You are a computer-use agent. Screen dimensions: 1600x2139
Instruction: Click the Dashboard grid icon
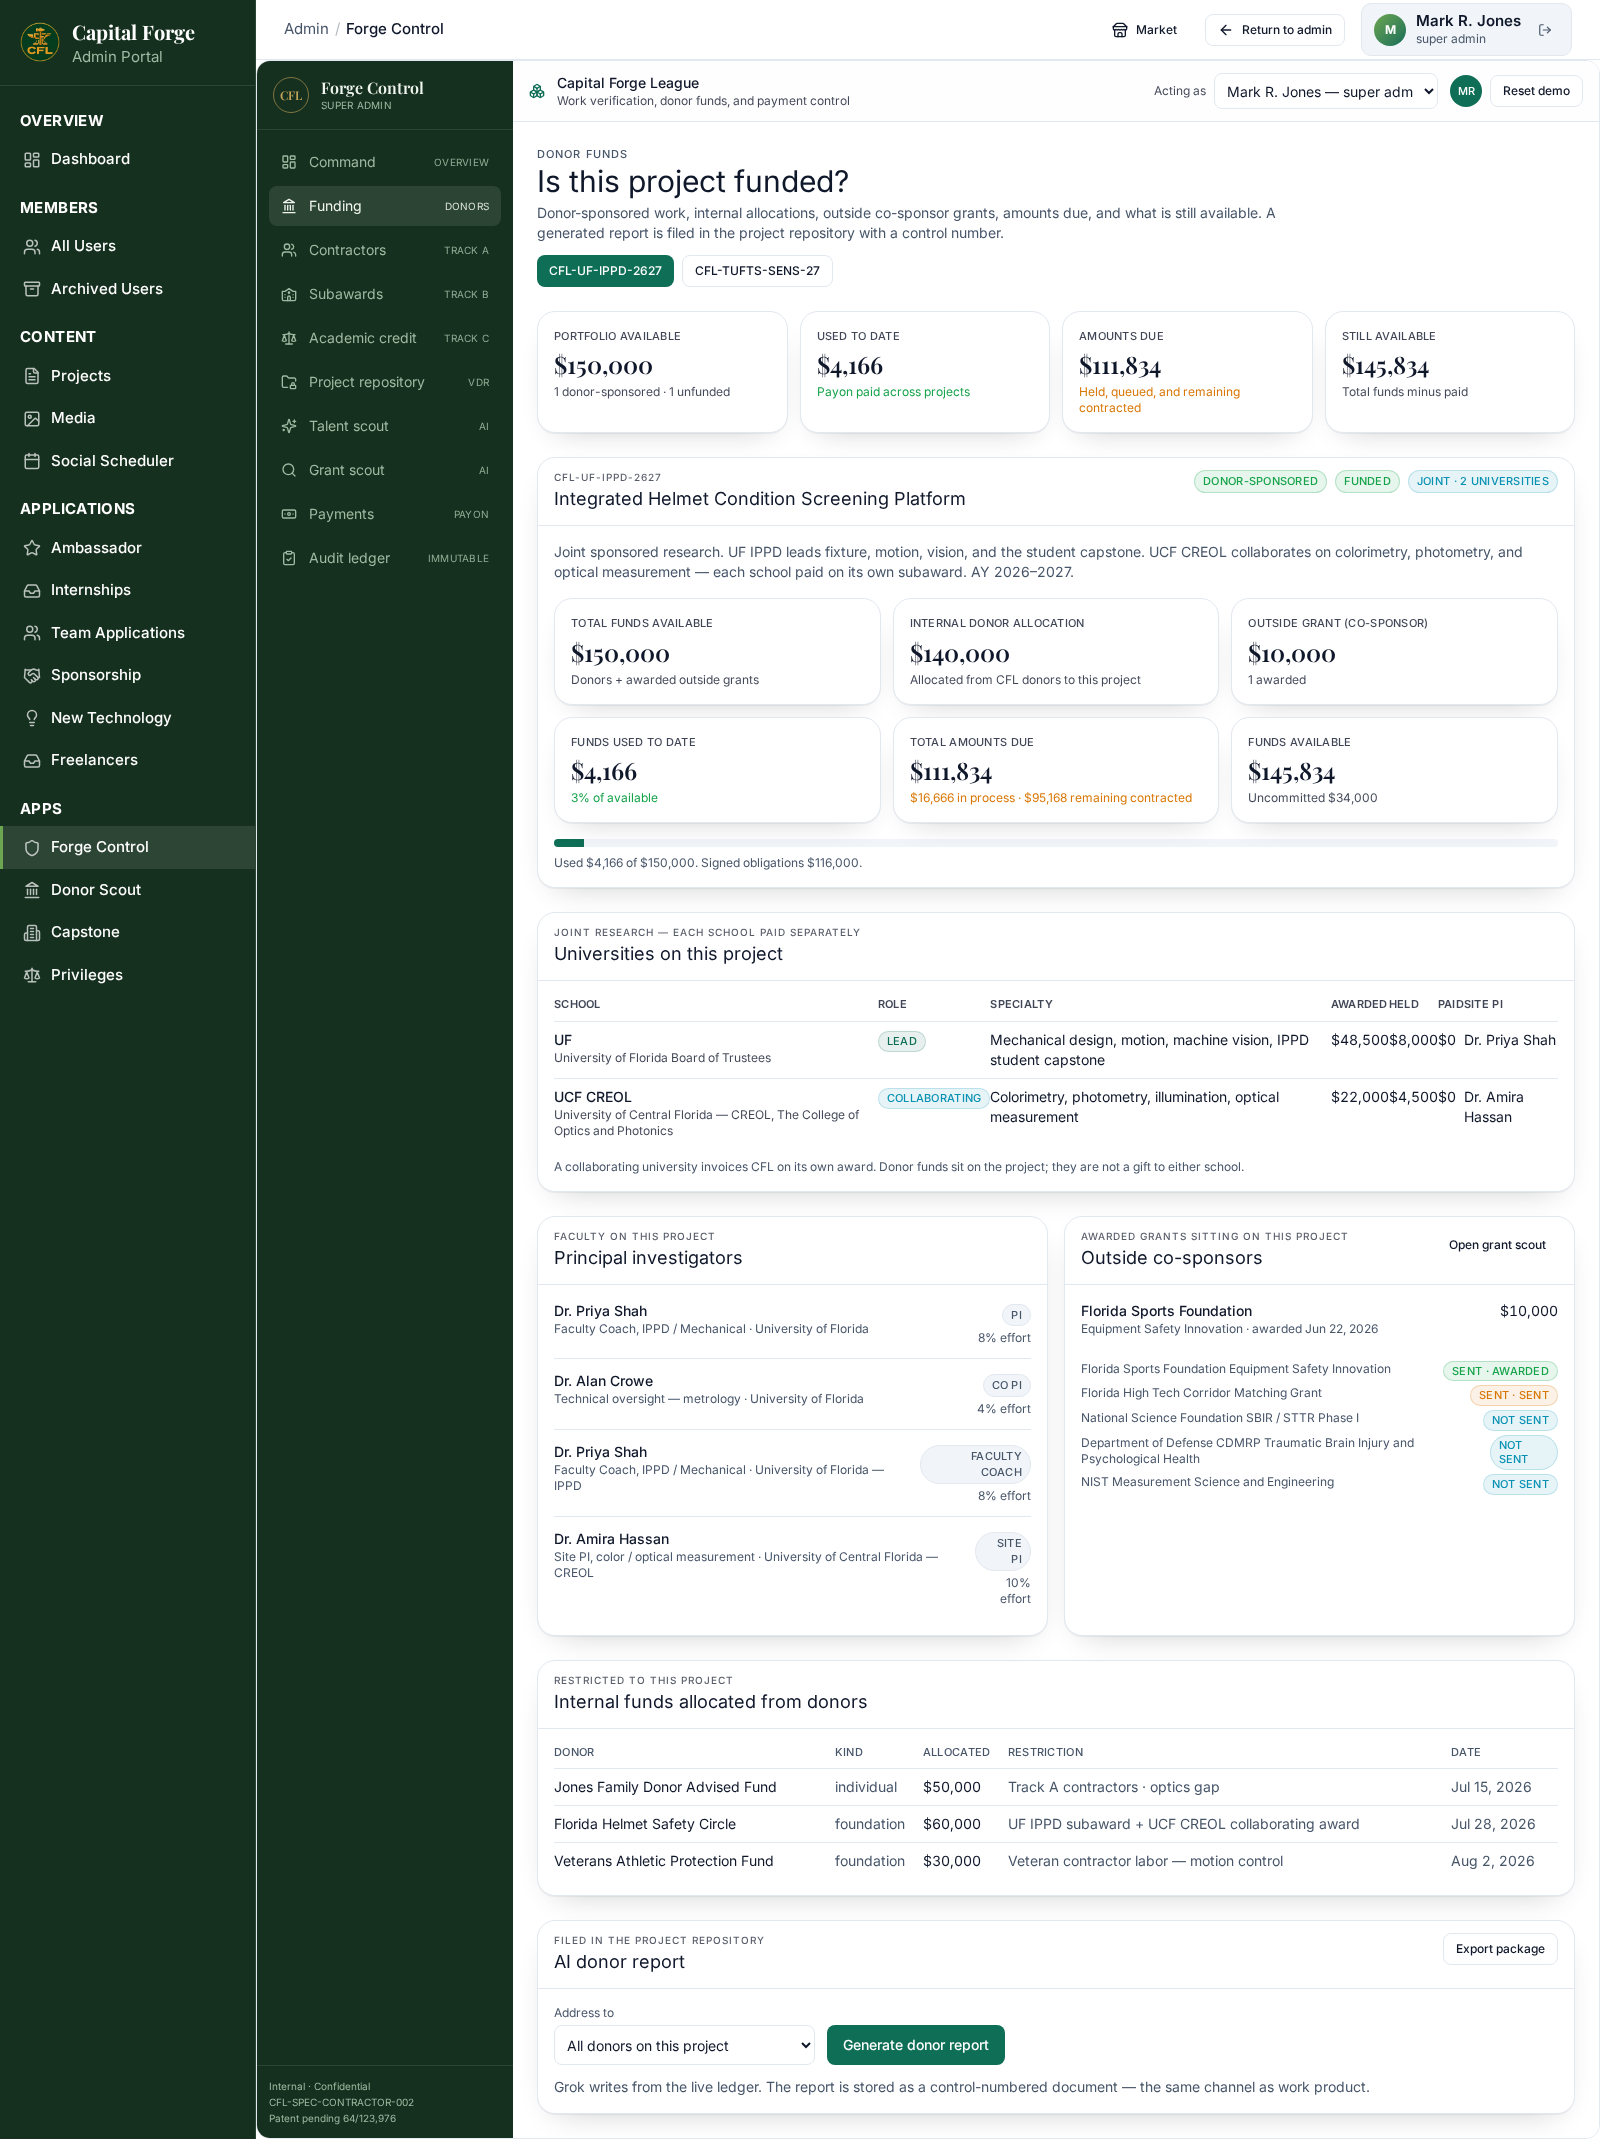(x=32, y=160)
